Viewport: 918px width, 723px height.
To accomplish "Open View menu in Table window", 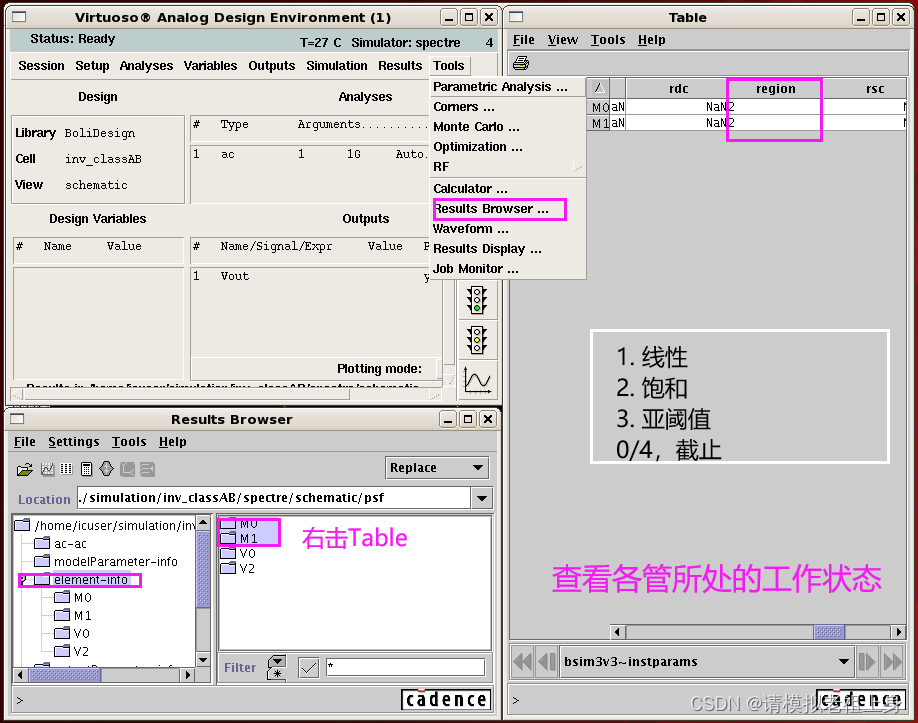I will tap(563, 40).
